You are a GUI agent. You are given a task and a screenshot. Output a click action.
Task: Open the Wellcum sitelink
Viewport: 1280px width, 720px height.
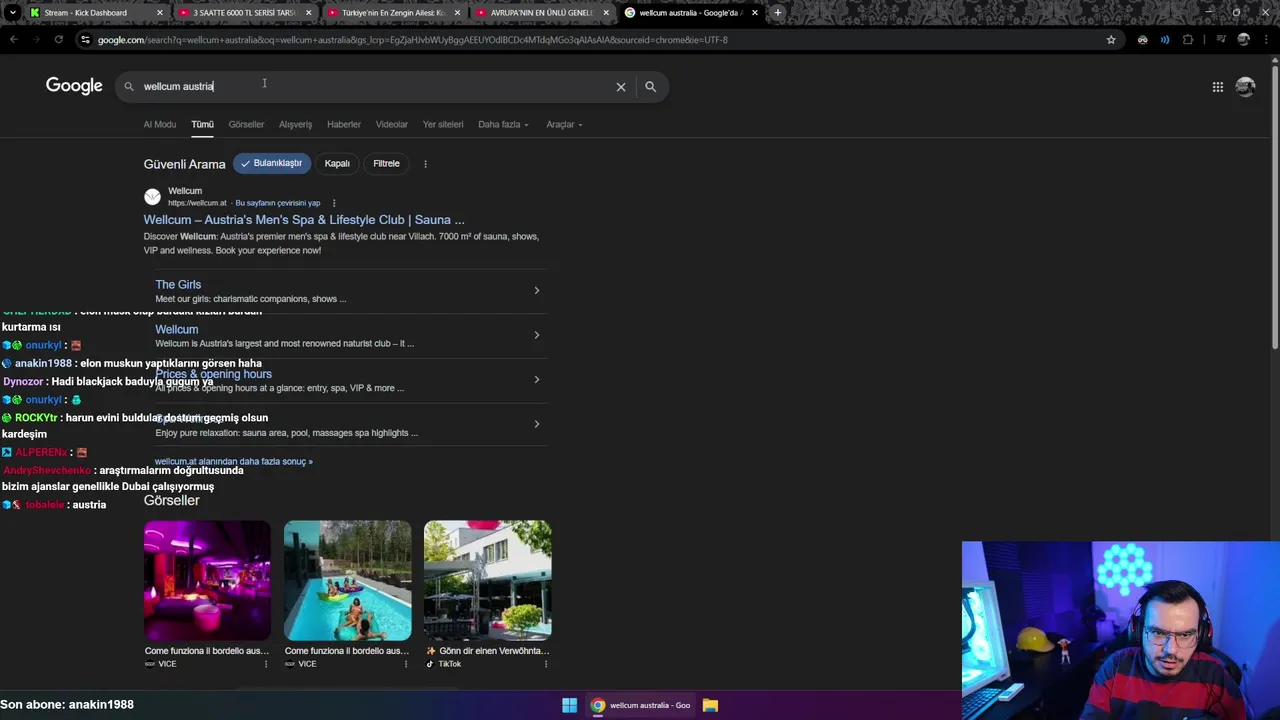pyautogui.click(x=177, y=330)
